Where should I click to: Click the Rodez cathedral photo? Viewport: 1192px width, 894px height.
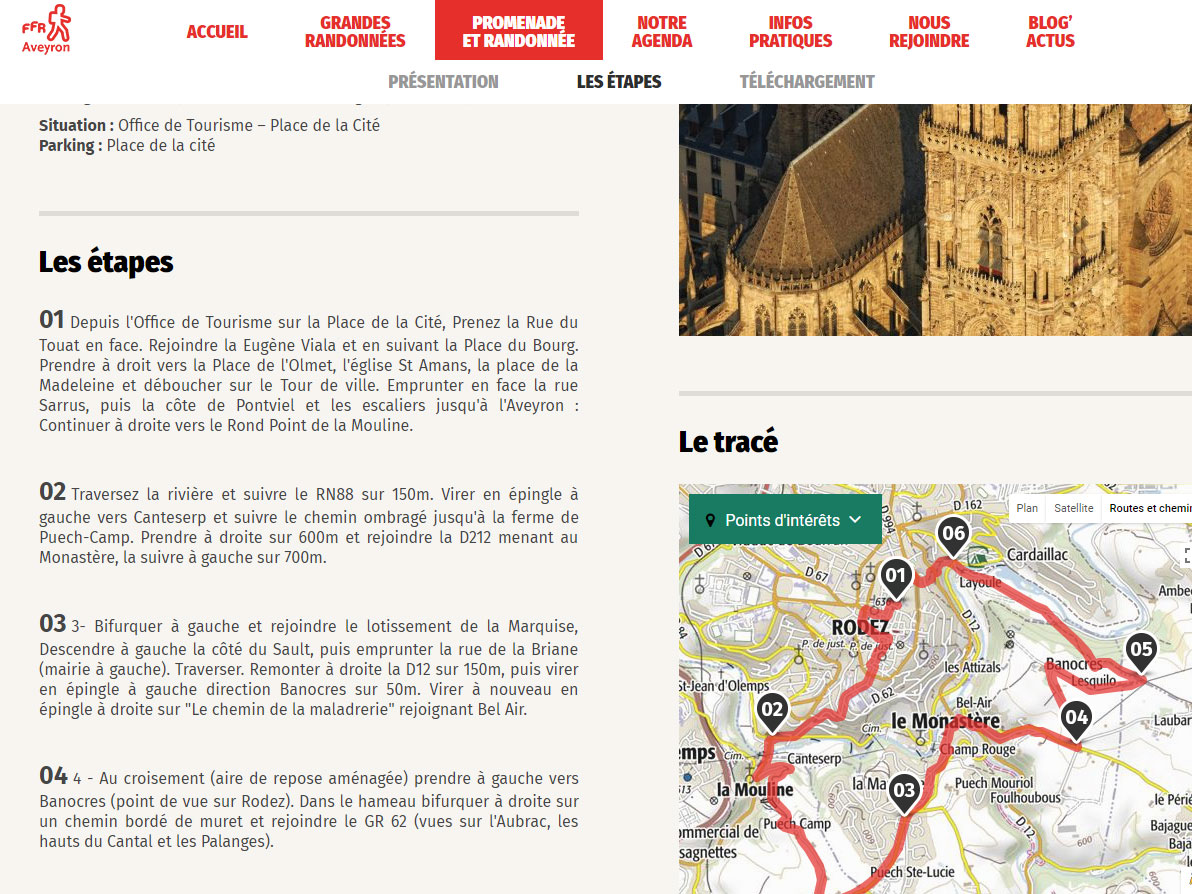tap(935, 220)
